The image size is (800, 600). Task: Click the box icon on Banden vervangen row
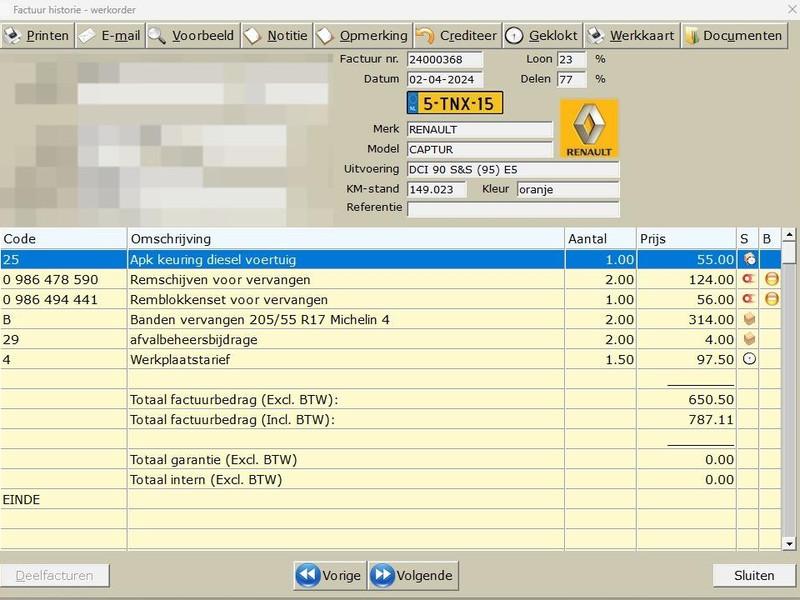(x=748, y=320)
